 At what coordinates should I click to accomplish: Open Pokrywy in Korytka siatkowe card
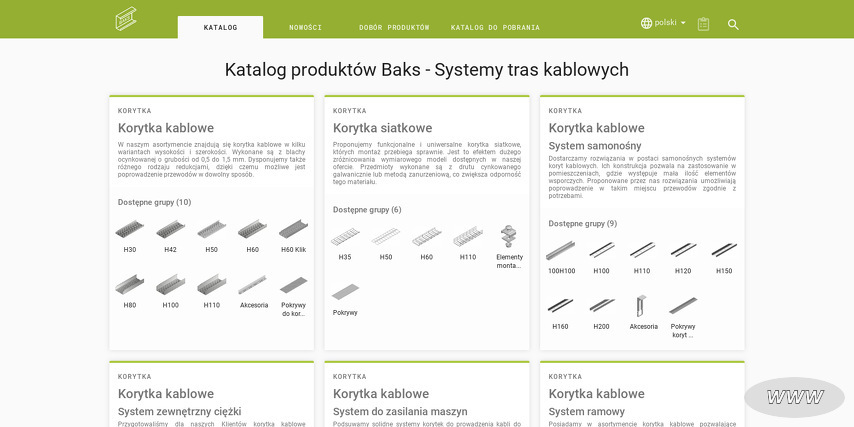coord(345,300)
